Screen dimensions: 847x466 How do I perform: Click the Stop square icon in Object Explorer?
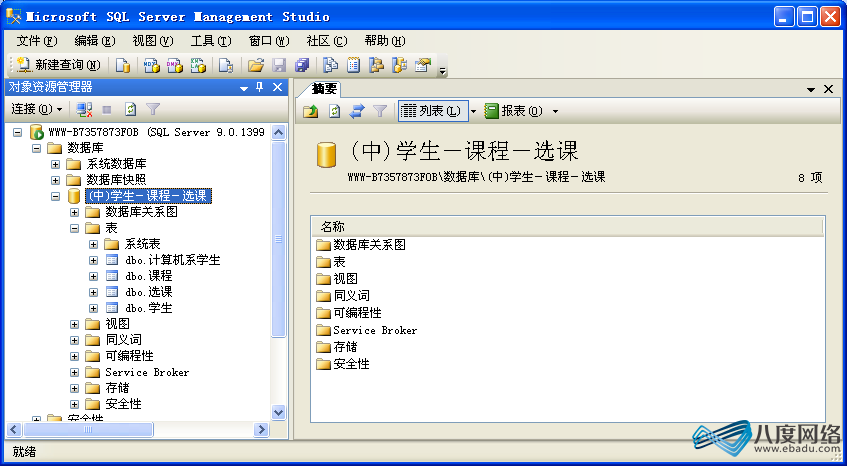pos(107,110)
